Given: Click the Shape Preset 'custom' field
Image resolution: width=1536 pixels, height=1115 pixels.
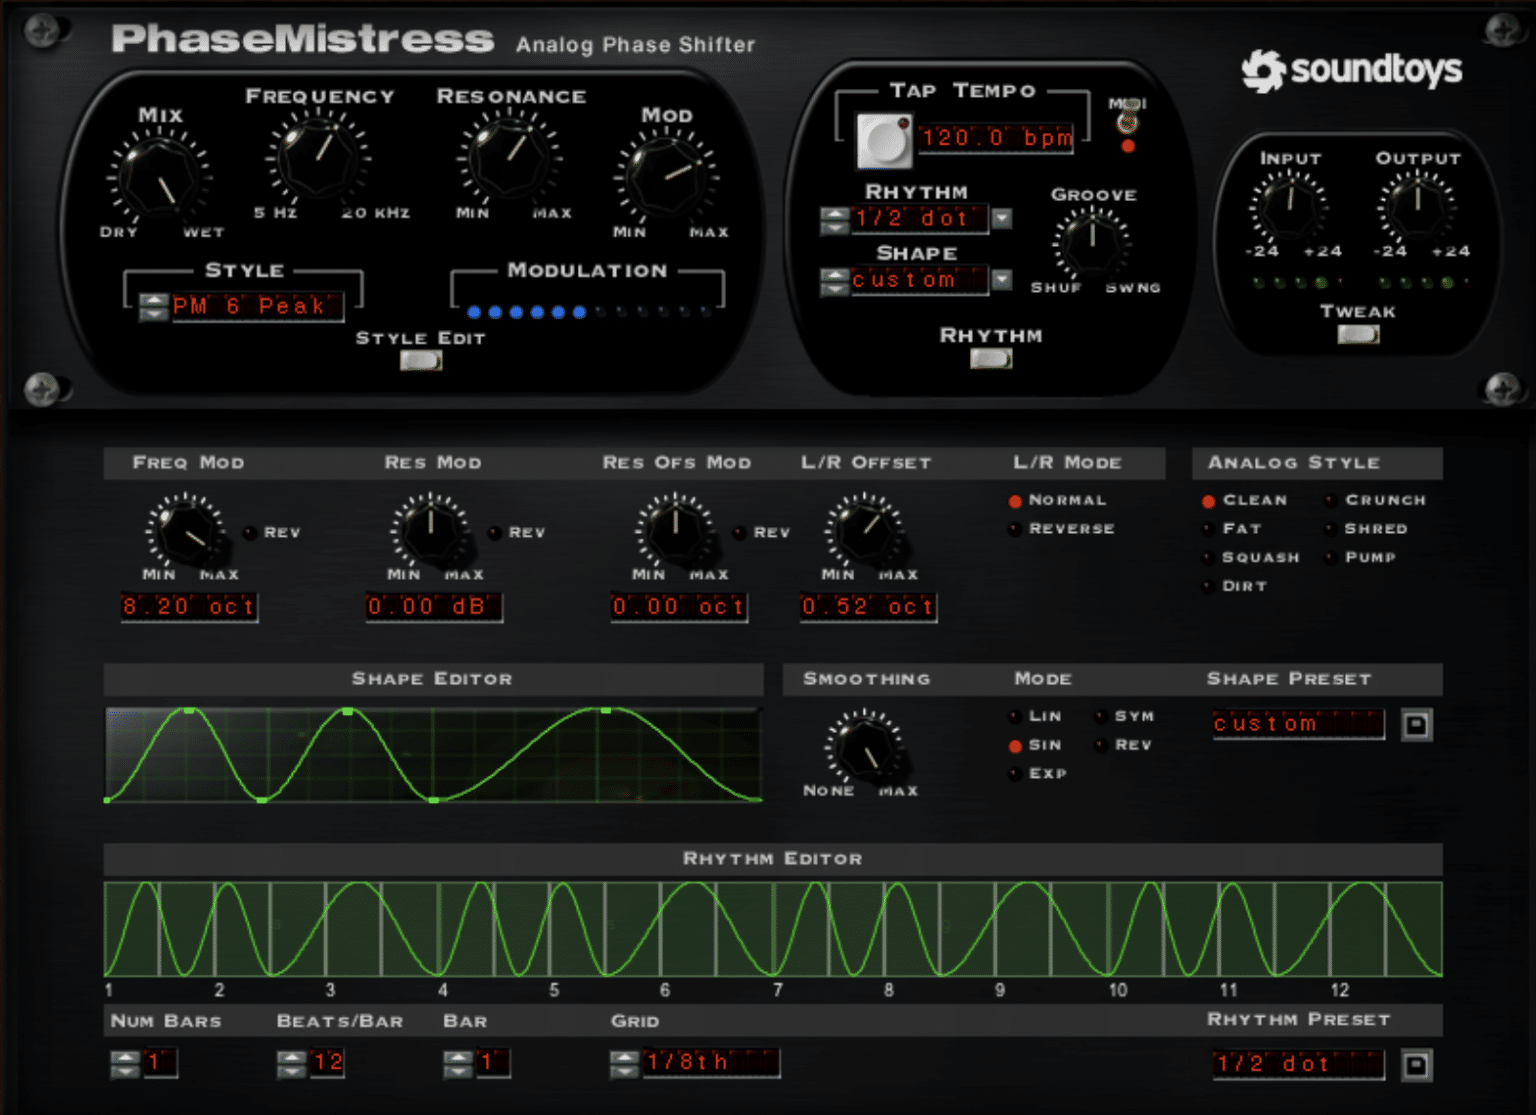Looking at the screenshot, I should (1298, 724).
